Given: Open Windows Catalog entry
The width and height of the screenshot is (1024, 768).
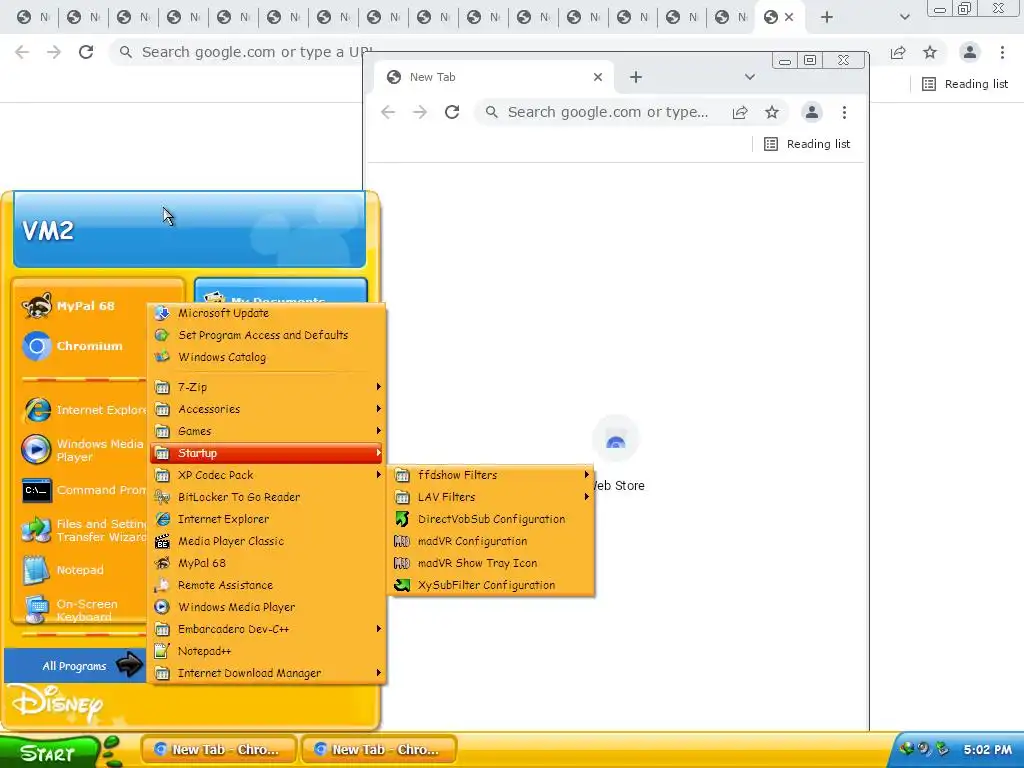Looking at the screenshot, I should coord(267,357).
